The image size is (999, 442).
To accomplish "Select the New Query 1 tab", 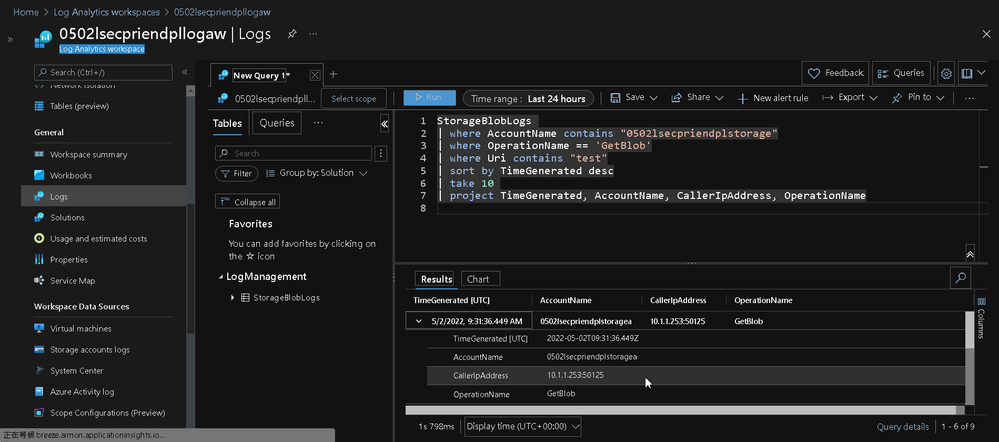I will [259, 75].
